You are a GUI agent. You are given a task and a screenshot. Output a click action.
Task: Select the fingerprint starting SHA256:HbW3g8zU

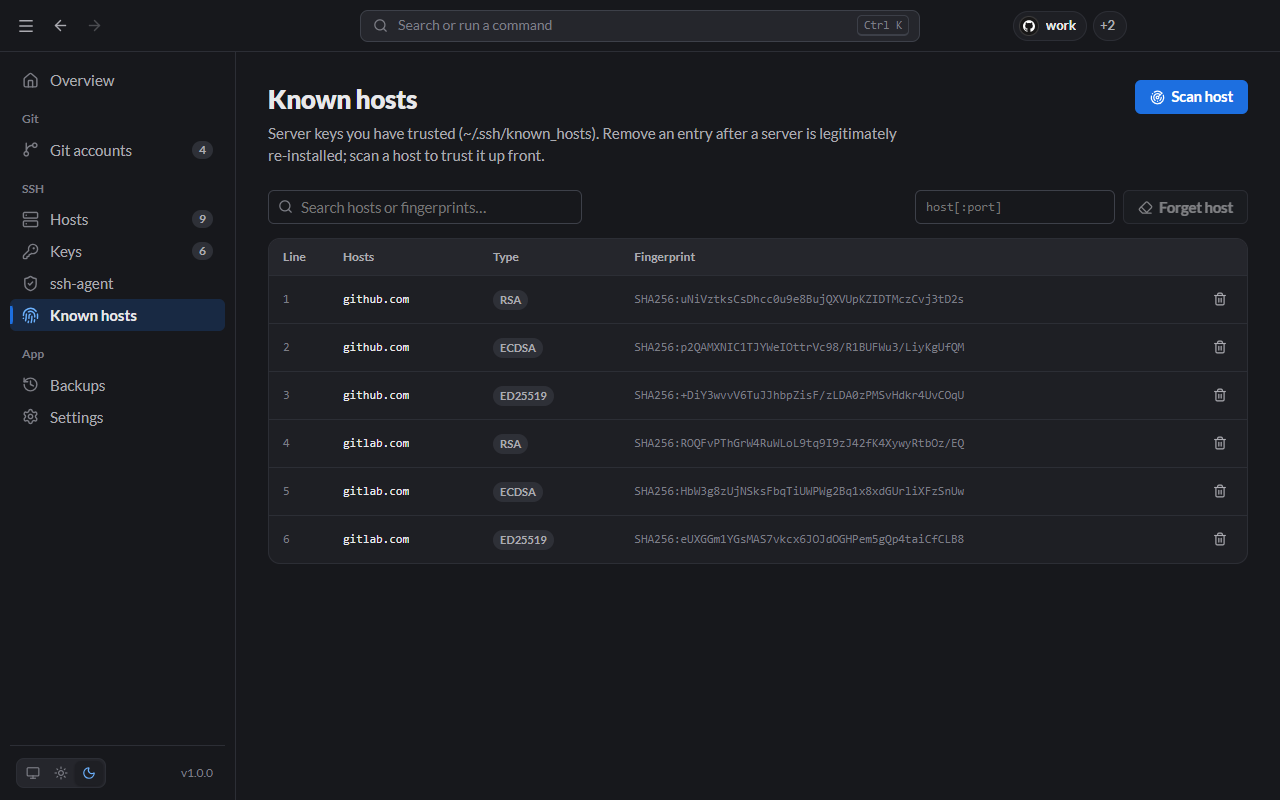(x=799, y=491)
